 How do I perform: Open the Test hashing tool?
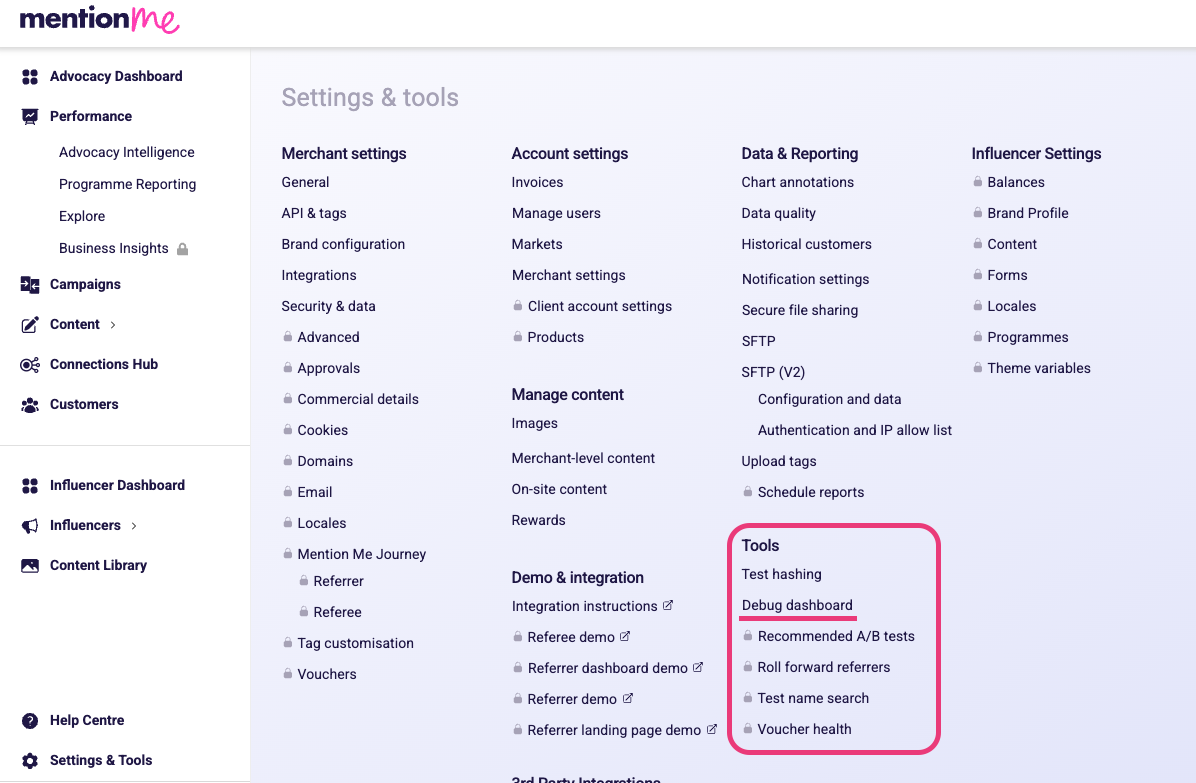pyautogui.click(x=781, y=574)
